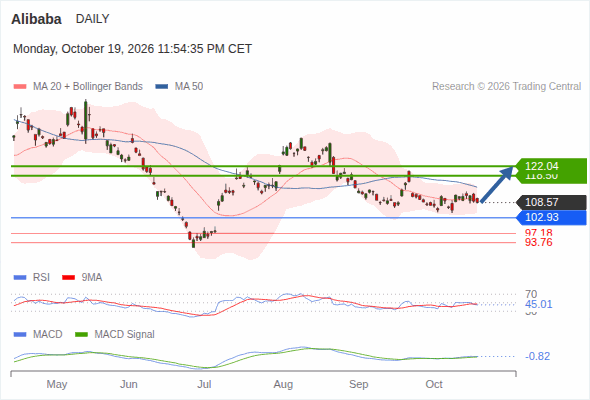Click the RSI legend label
The height and width of the screenshot is (400, 590).
click(x=41, y=278)
